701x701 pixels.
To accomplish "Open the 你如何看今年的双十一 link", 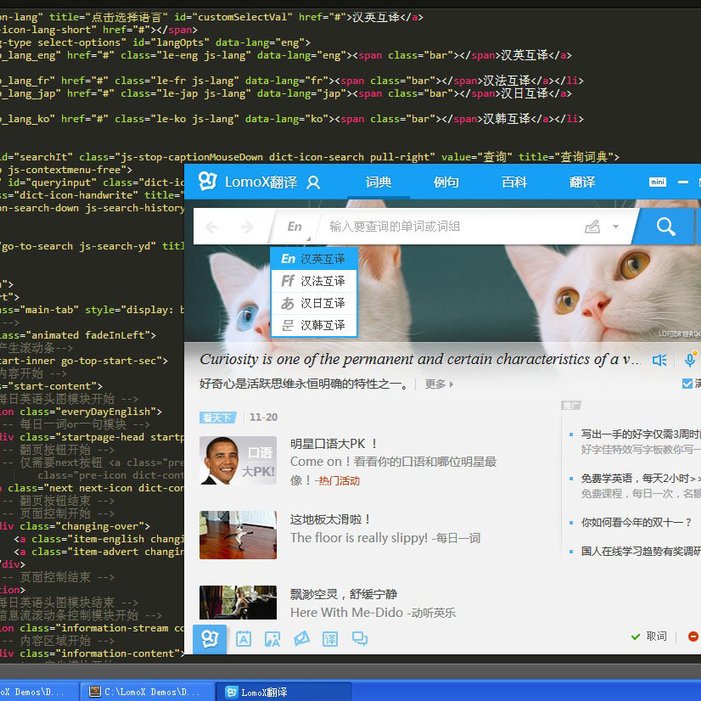I will 636,522.
